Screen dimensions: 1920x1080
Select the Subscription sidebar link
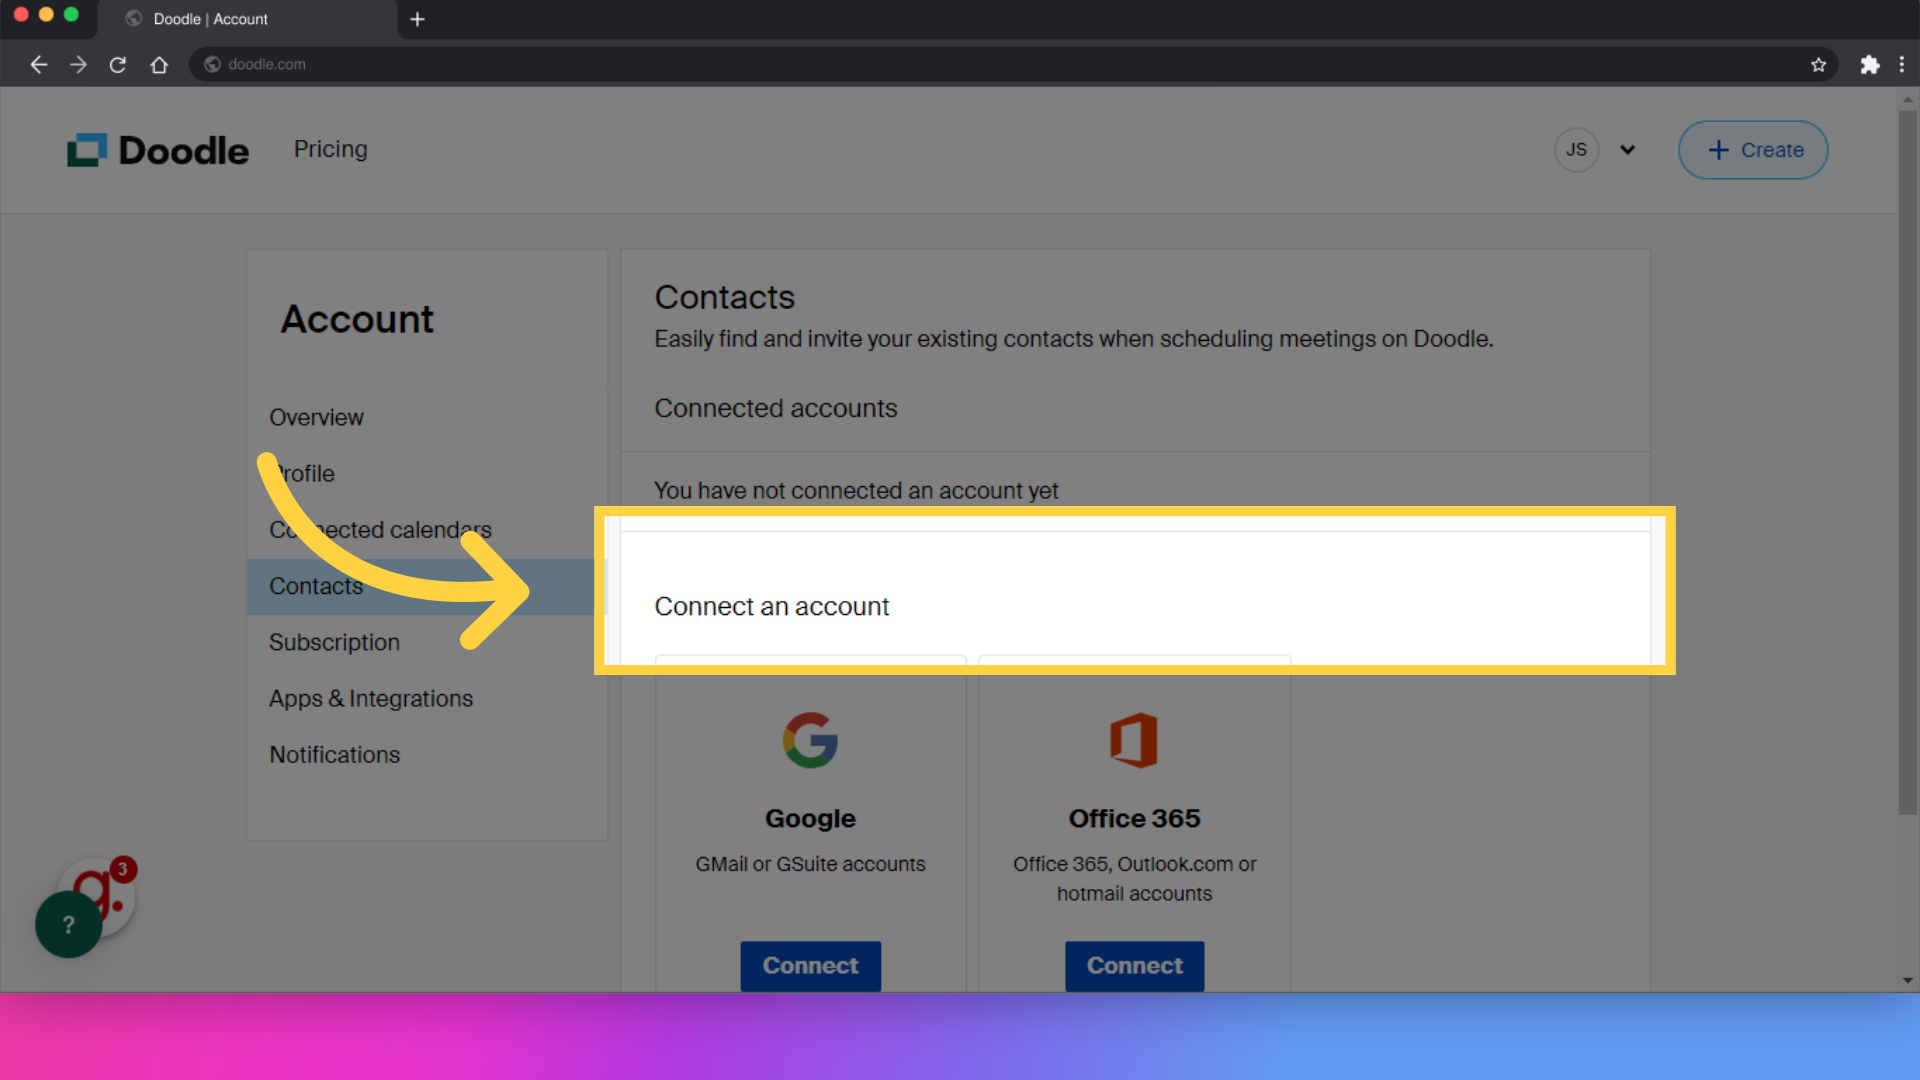coord(334,641)
